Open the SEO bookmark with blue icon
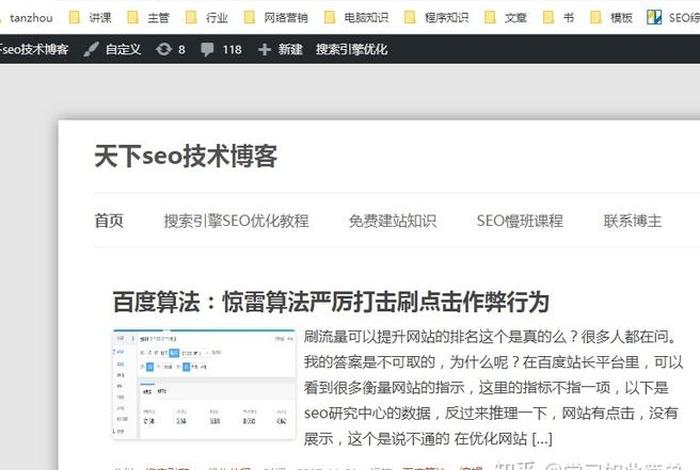Screen dimensions: 700x470 pyautogui.click(x=673, y=18)
